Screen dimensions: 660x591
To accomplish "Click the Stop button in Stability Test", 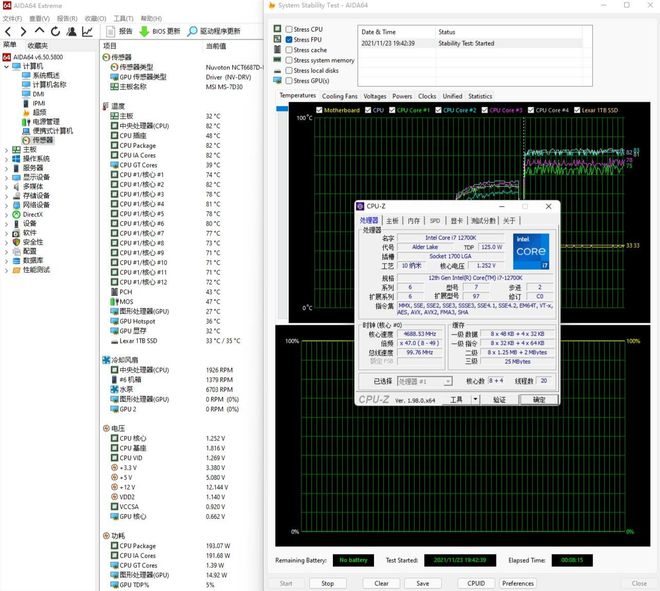I will point(327,583).
